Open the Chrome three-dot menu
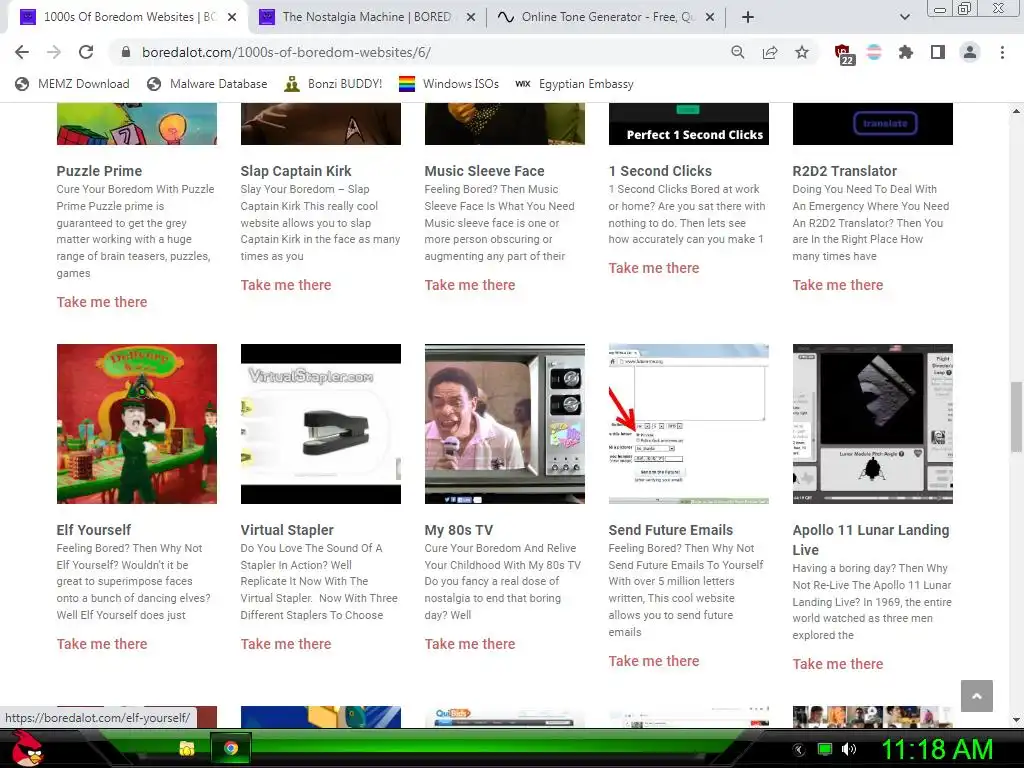 click(x=1002, y=52)
